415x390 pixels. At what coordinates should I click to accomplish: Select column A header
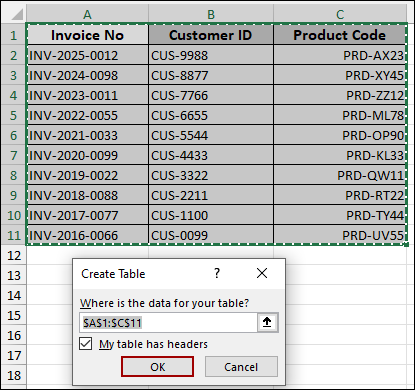coord(87,14)
